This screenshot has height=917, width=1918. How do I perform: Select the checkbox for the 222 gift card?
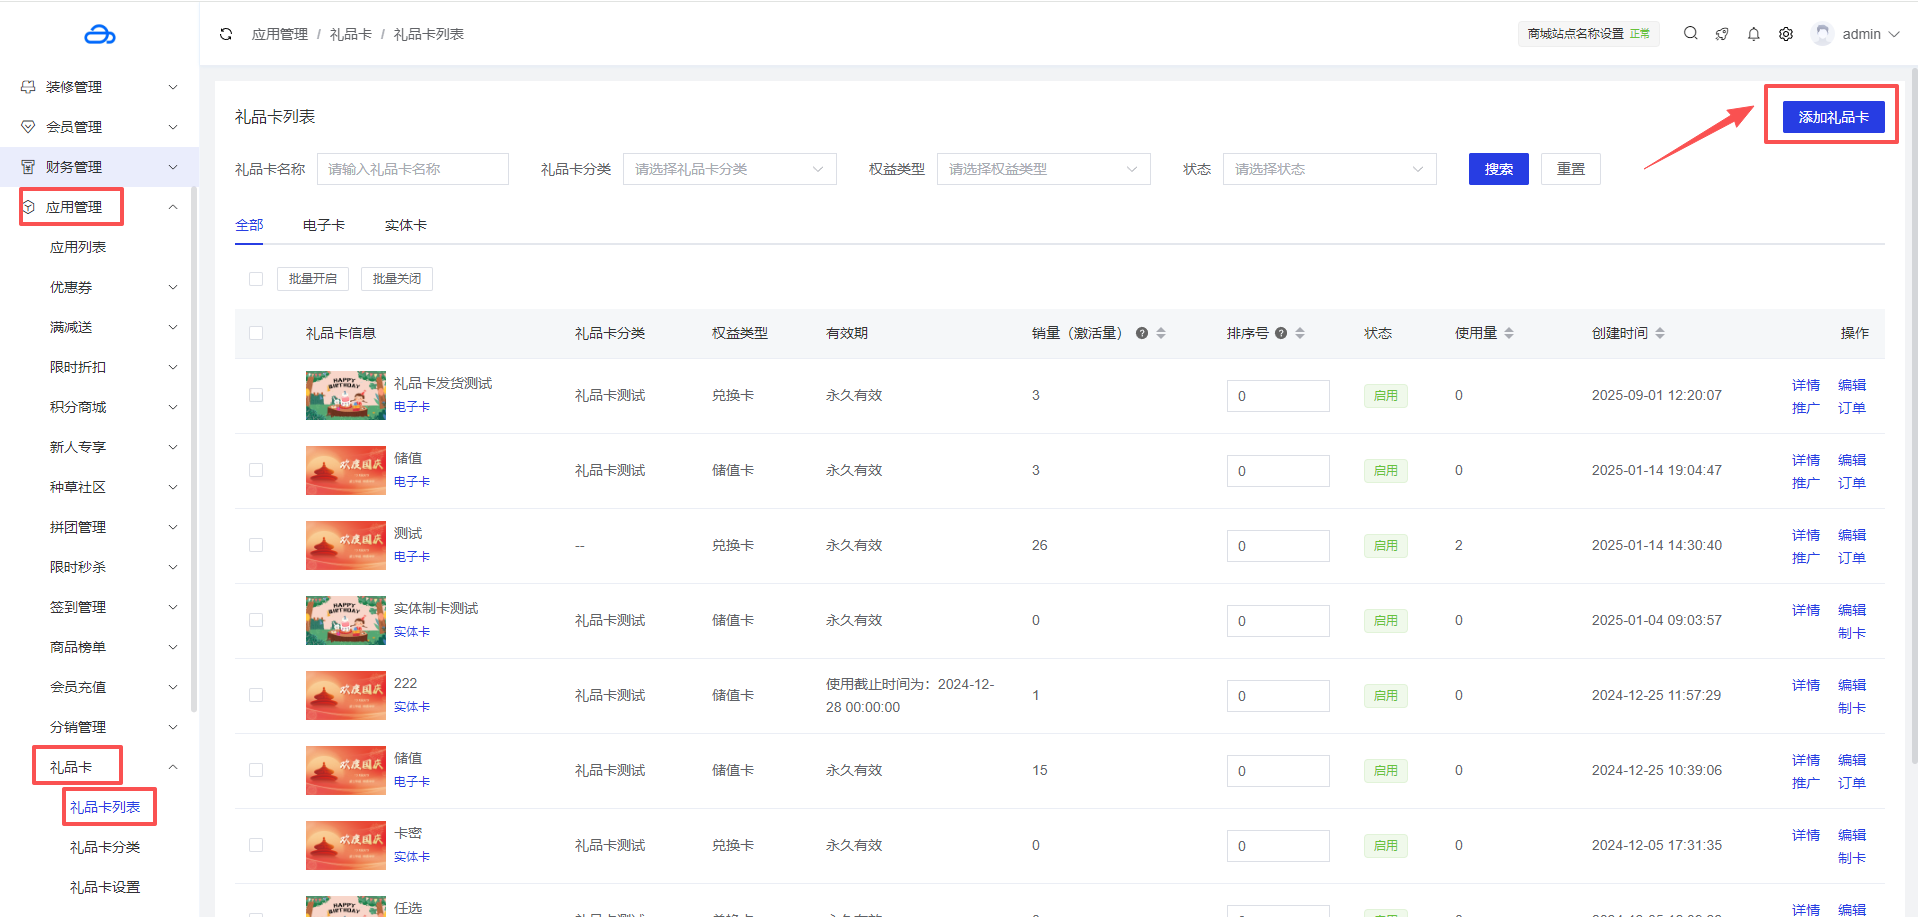pyautogui.click(x=256, y=695)
